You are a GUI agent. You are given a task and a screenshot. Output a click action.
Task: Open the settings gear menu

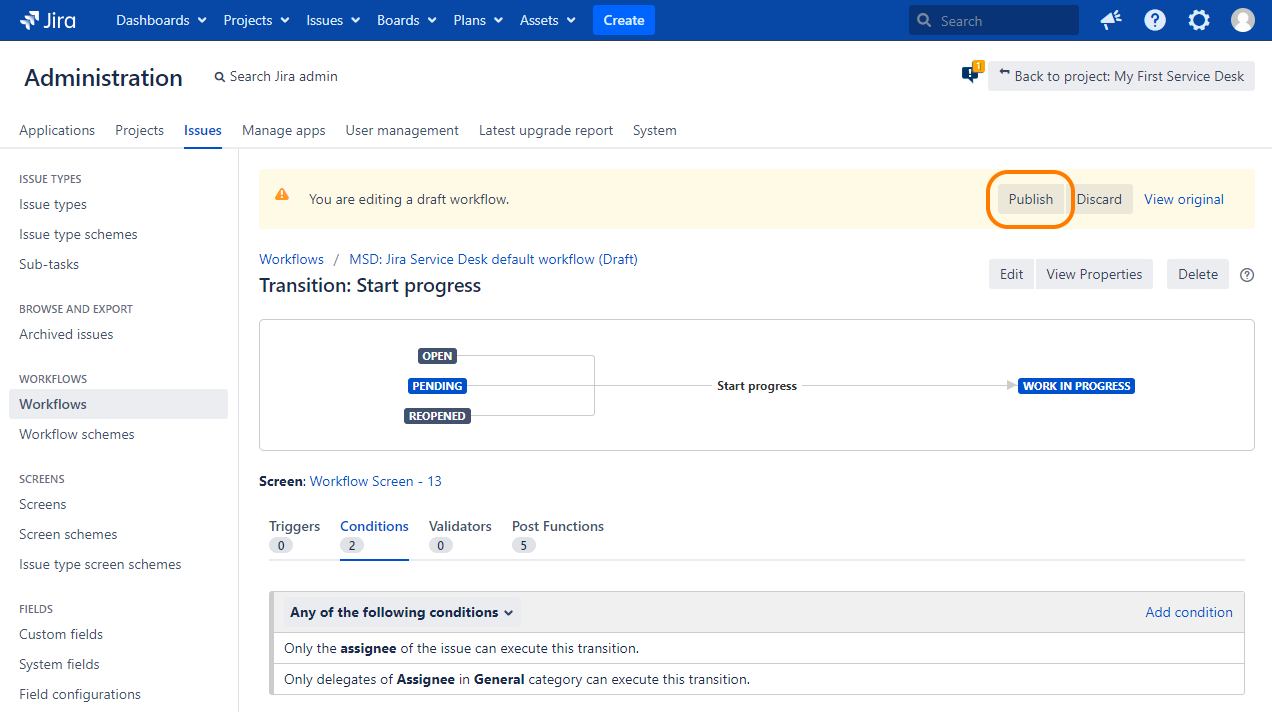coord(1198,20)
